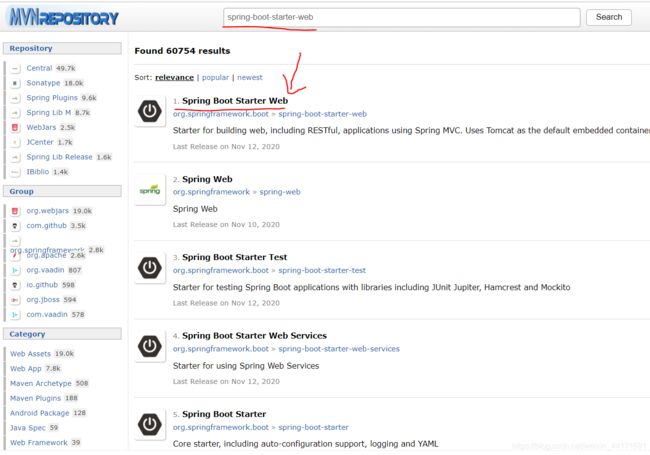
Task: Open spring-boot-starter-web artifact link
Action: 322,114
